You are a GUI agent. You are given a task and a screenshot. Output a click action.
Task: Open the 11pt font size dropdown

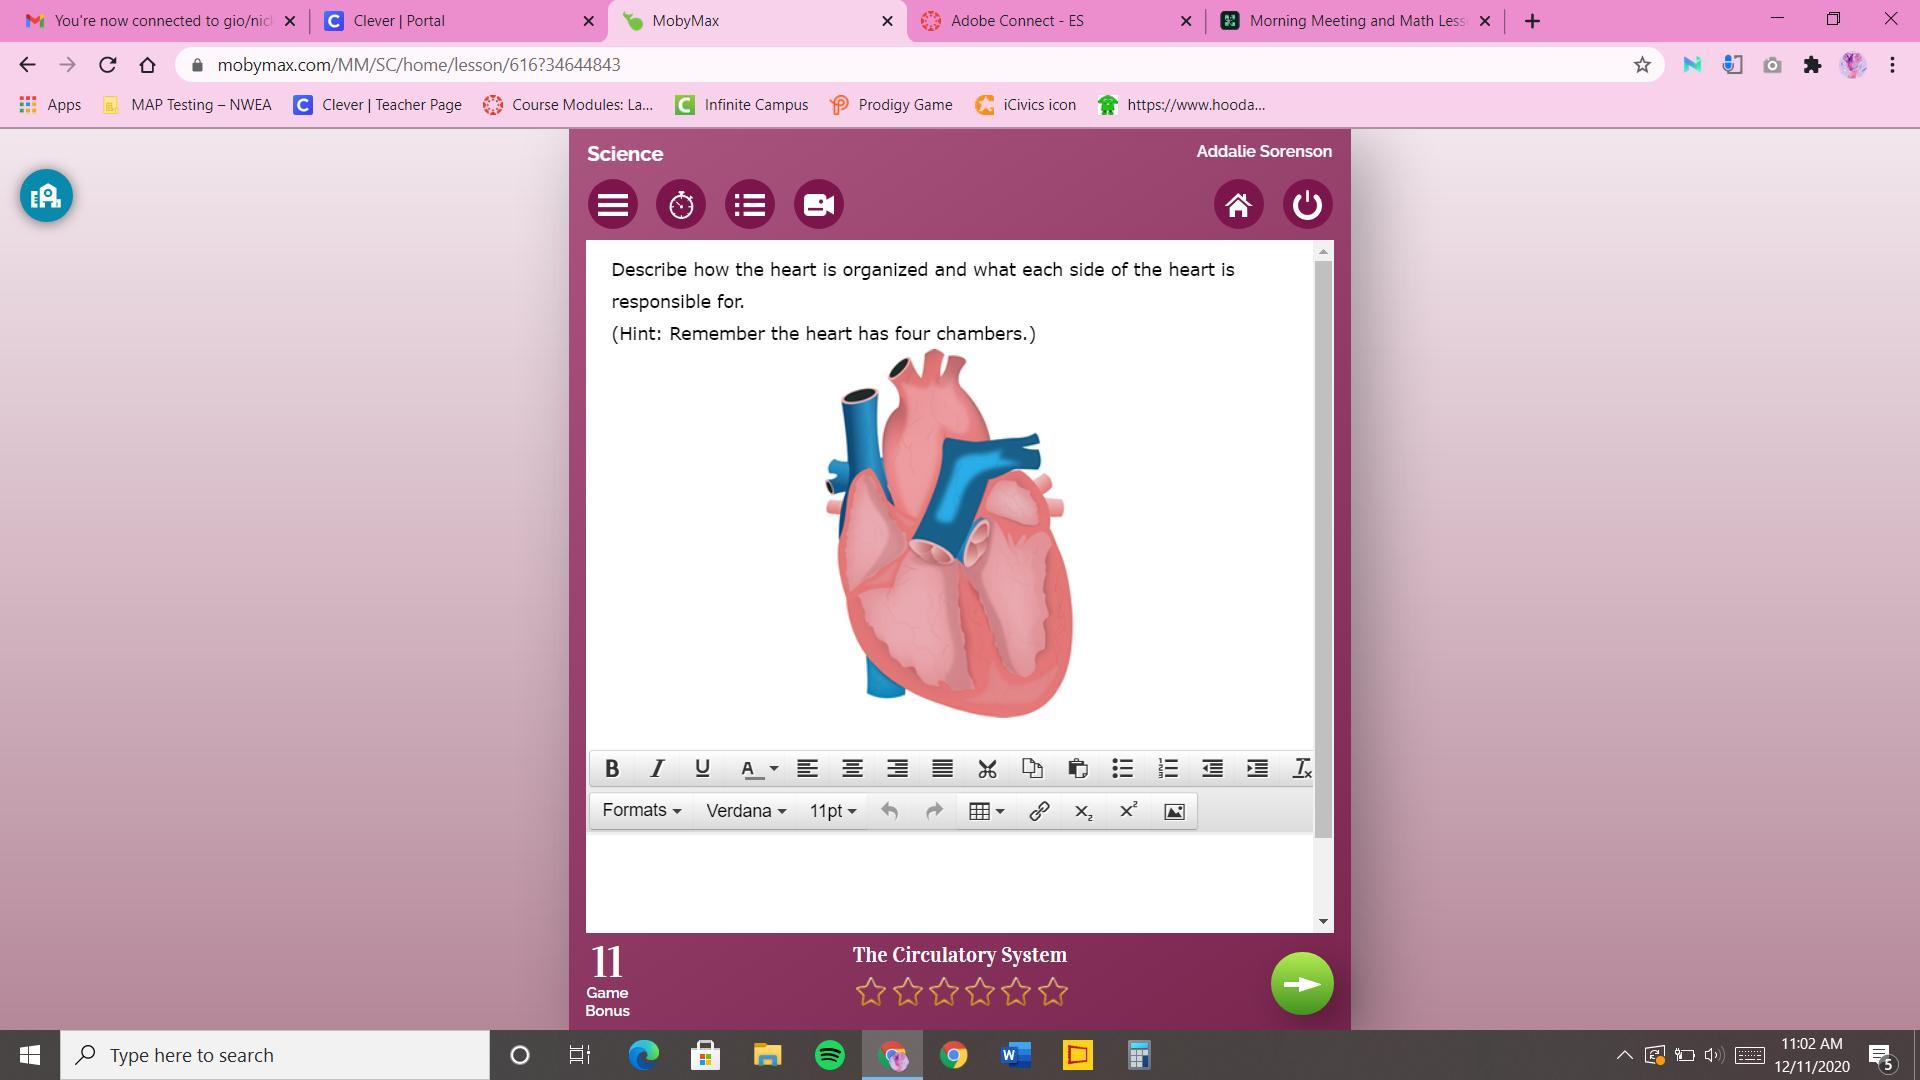(x=832, y=811)
